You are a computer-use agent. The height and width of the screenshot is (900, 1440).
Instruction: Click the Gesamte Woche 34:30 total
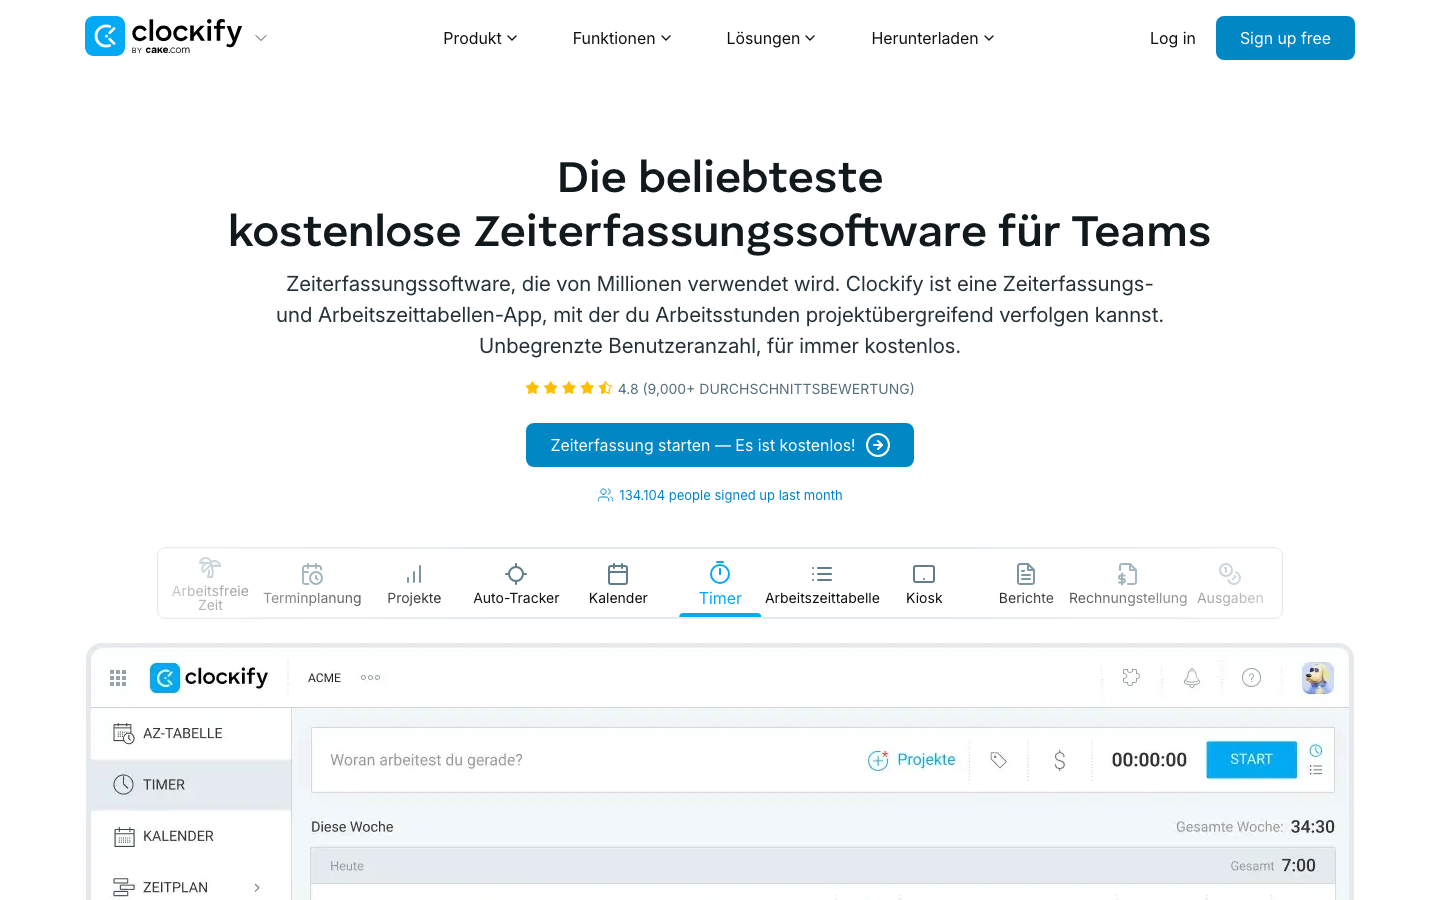[x=1255, y=827]
